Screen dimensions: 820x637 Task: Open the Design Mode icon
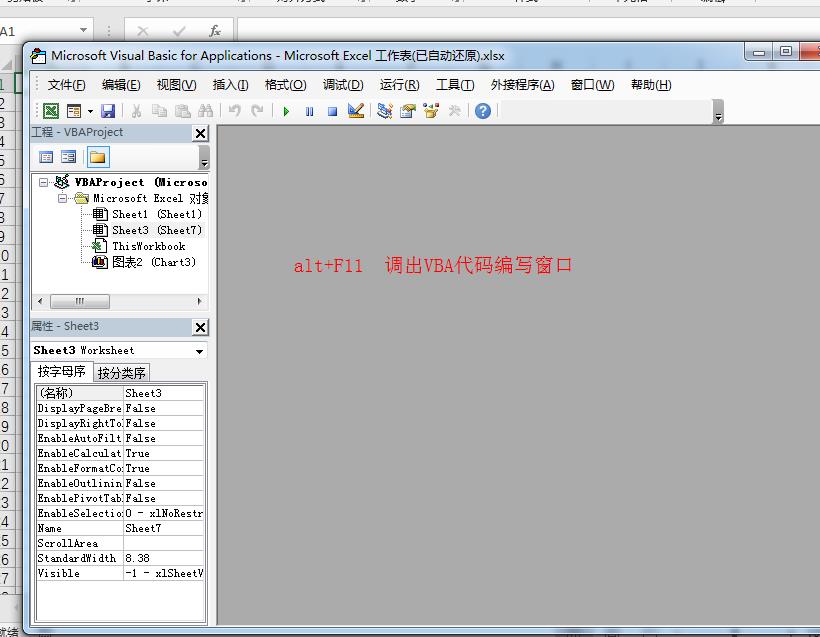pyautogui.click(x=355, y=111)
